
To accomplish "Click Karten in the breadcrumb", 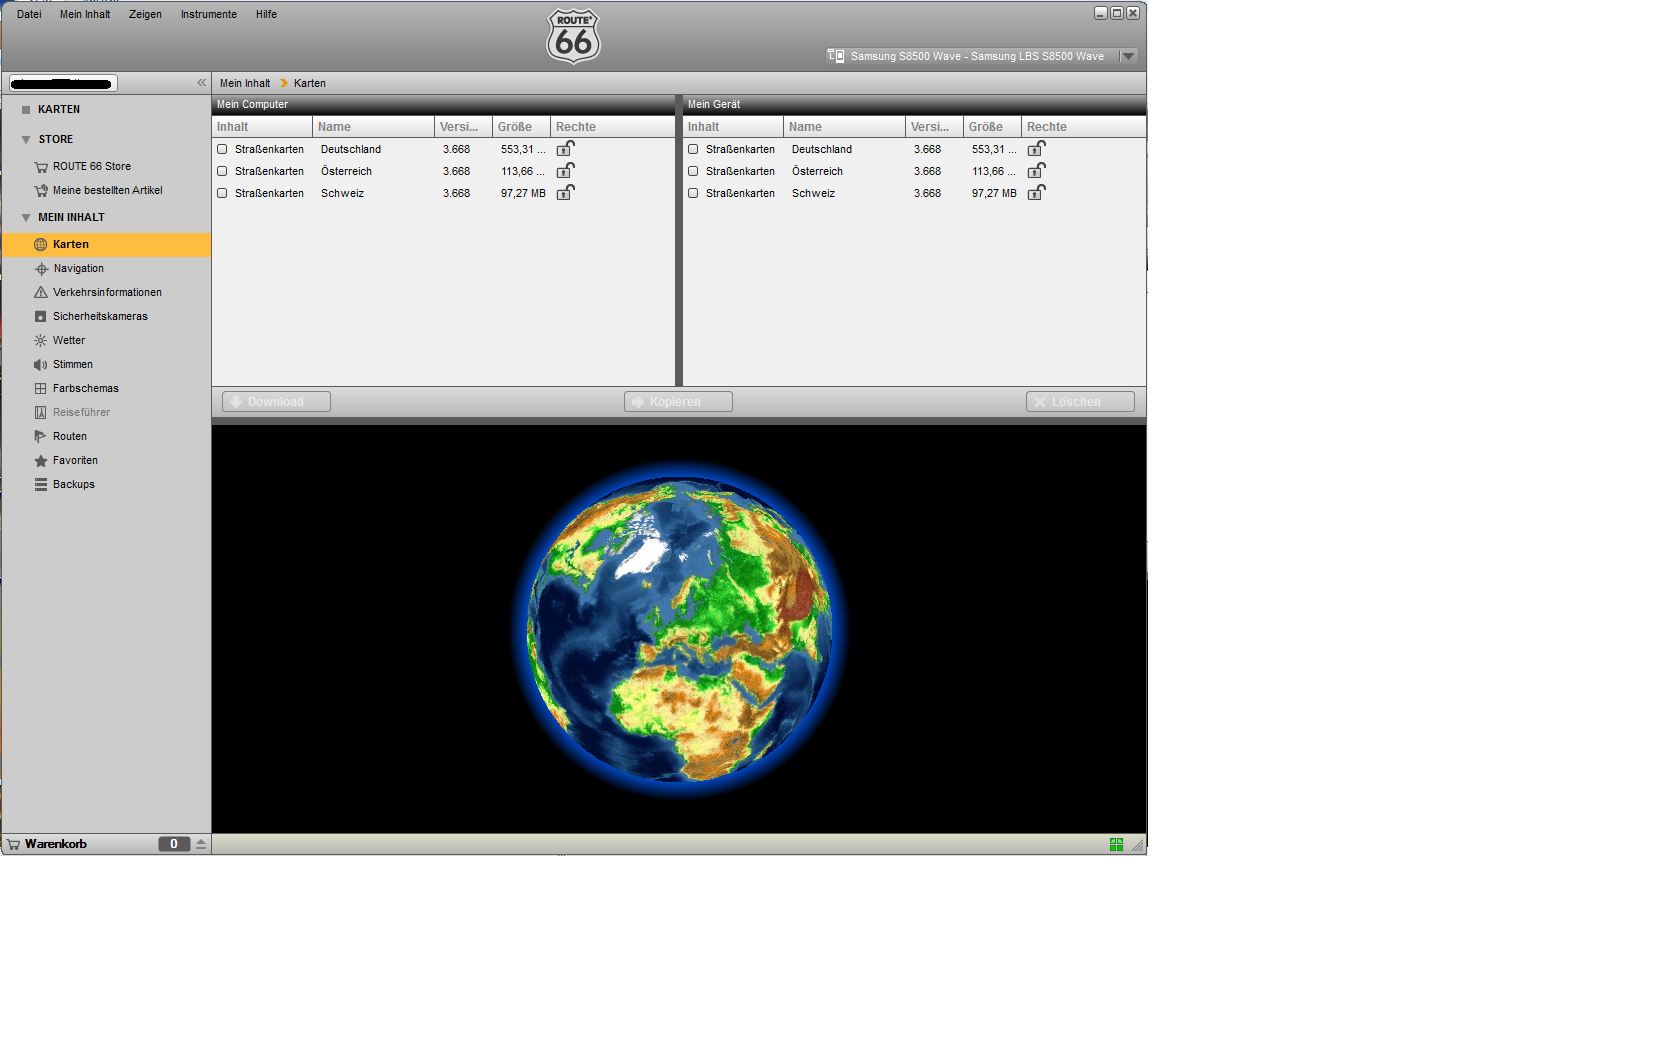I will pyautogui.click(x=310, y=84).
